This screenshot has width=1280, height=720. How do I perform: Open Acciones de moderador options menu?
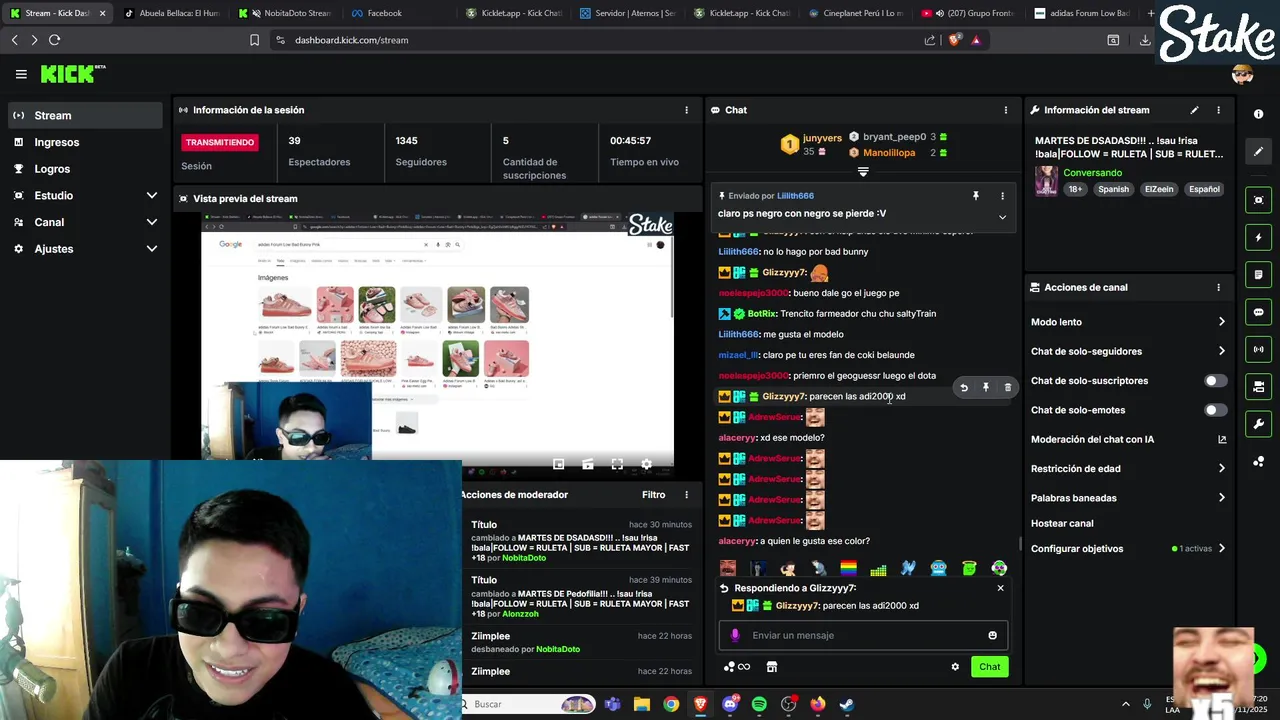click(x=686, y=495)
